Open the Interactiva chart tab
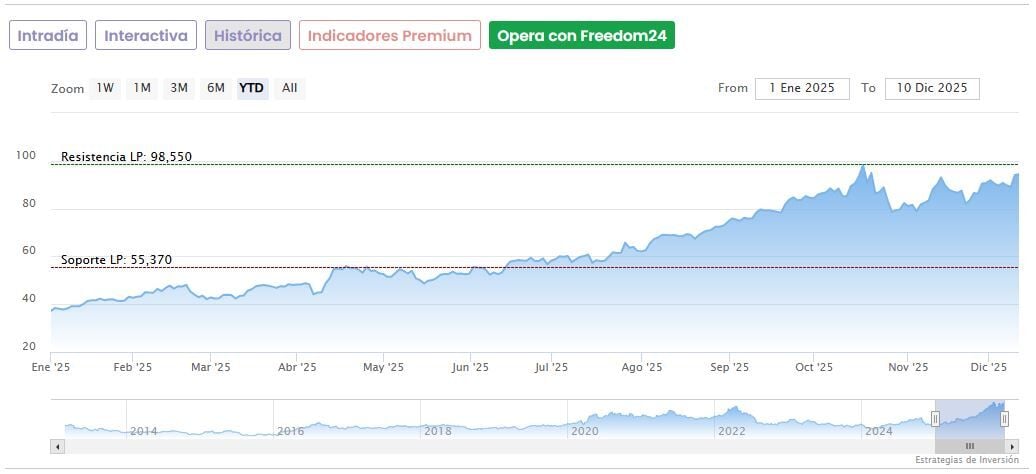The image size is (1036, 474). pyautogui.click(x=146, y=36)
